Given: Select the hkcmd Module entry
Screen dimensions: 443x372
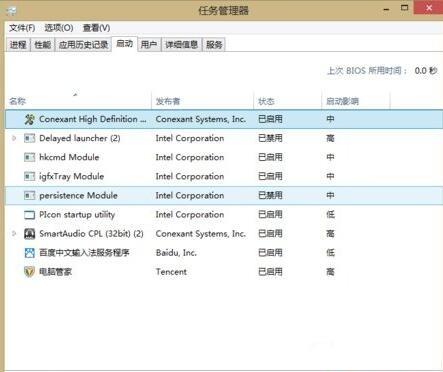Looking at the screenshot, I should [69, 157].
